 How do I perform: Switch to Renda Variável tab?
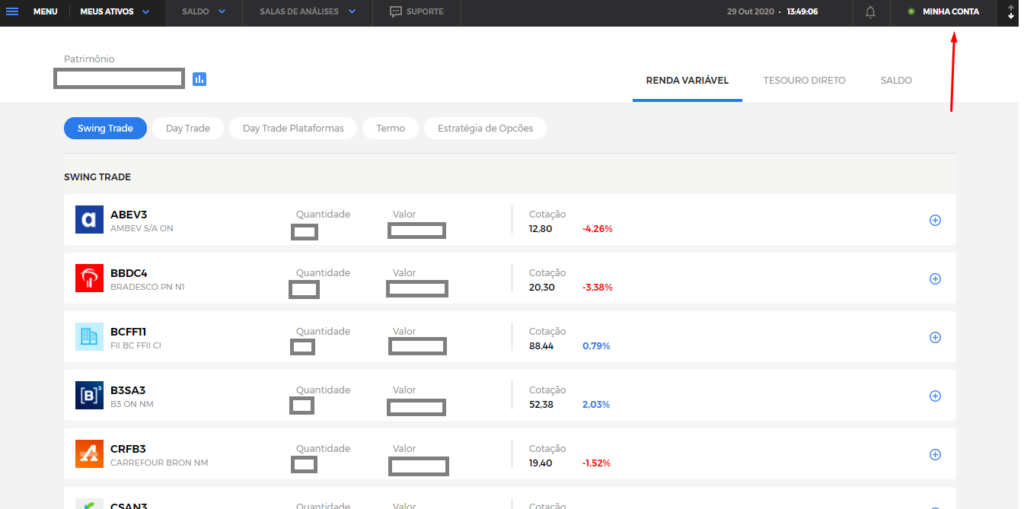click(687, 80)
